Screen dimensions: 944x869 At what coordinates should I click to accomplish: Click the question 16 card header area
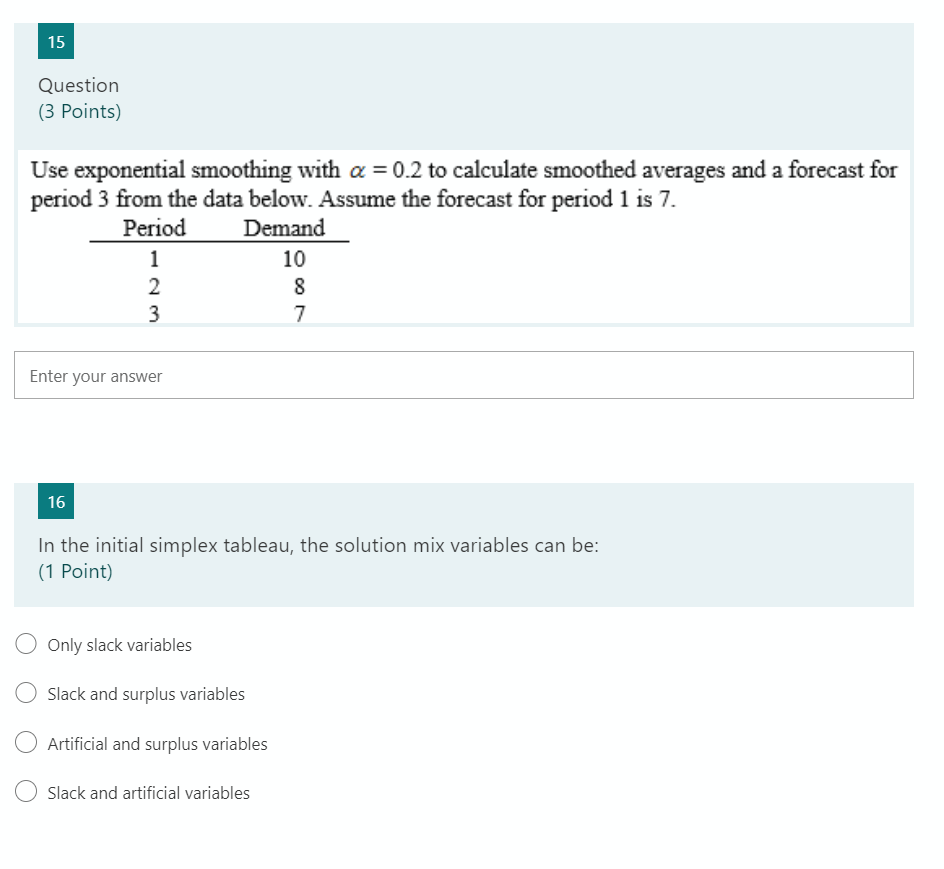click(463, 545)
